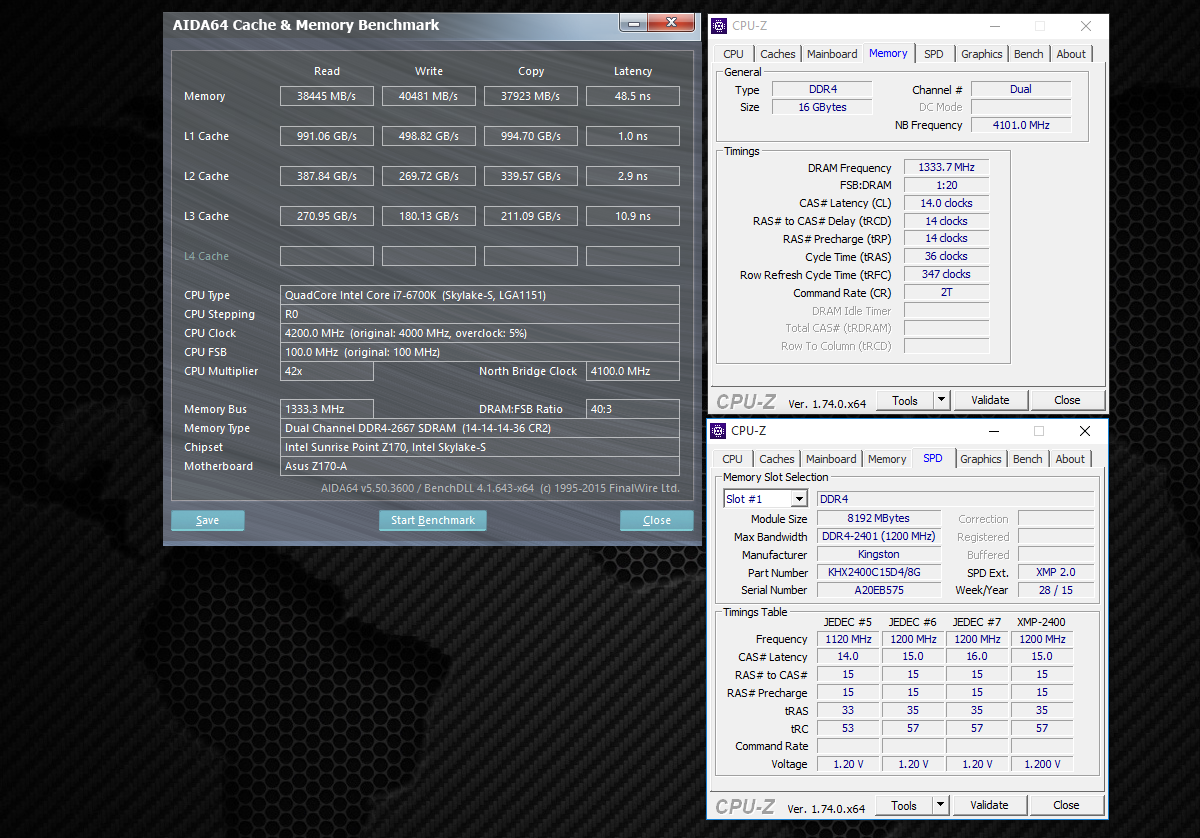Viewport: 1200px width, 838px height.
Task: Open Caches tab in lower CPU-Z window
Action: [777, 459]
